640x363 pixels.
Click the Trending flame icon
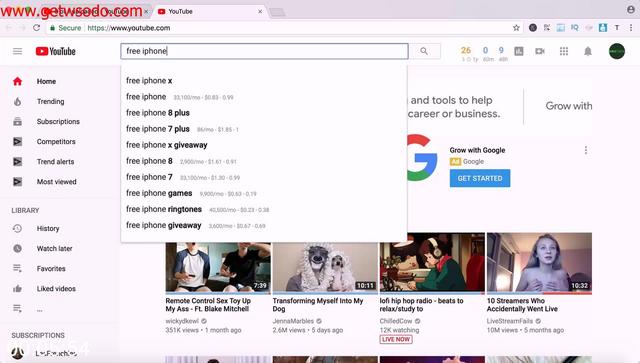(17, 101)
